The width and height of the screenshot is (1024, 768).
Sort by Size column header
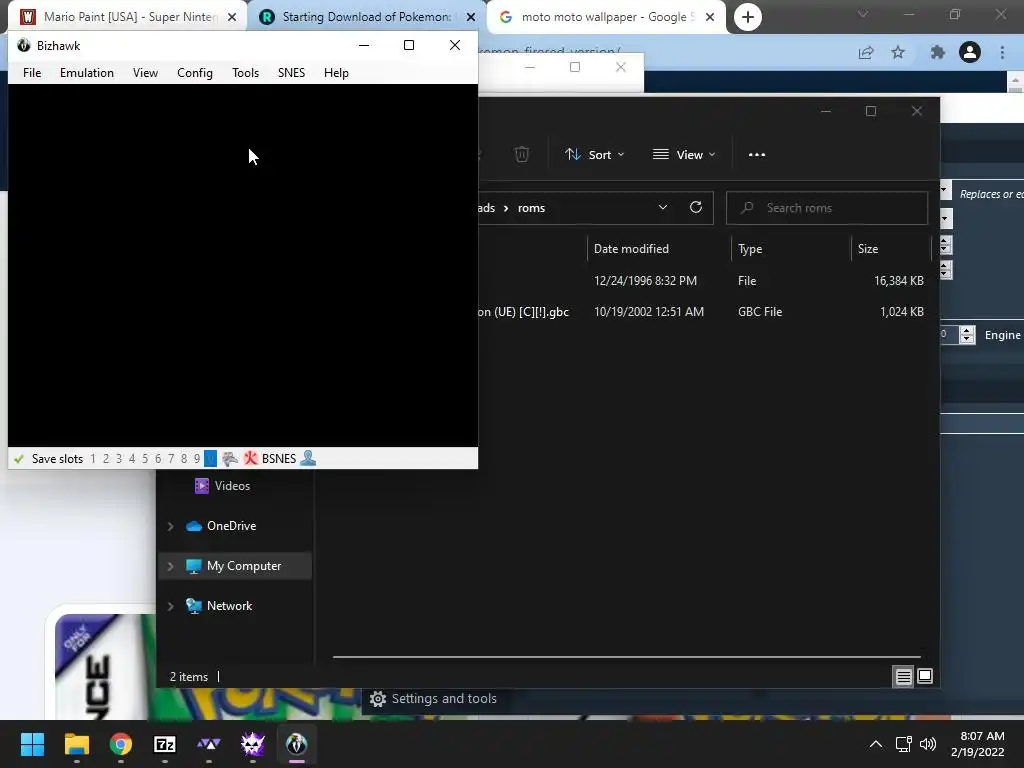coord(868,249)
